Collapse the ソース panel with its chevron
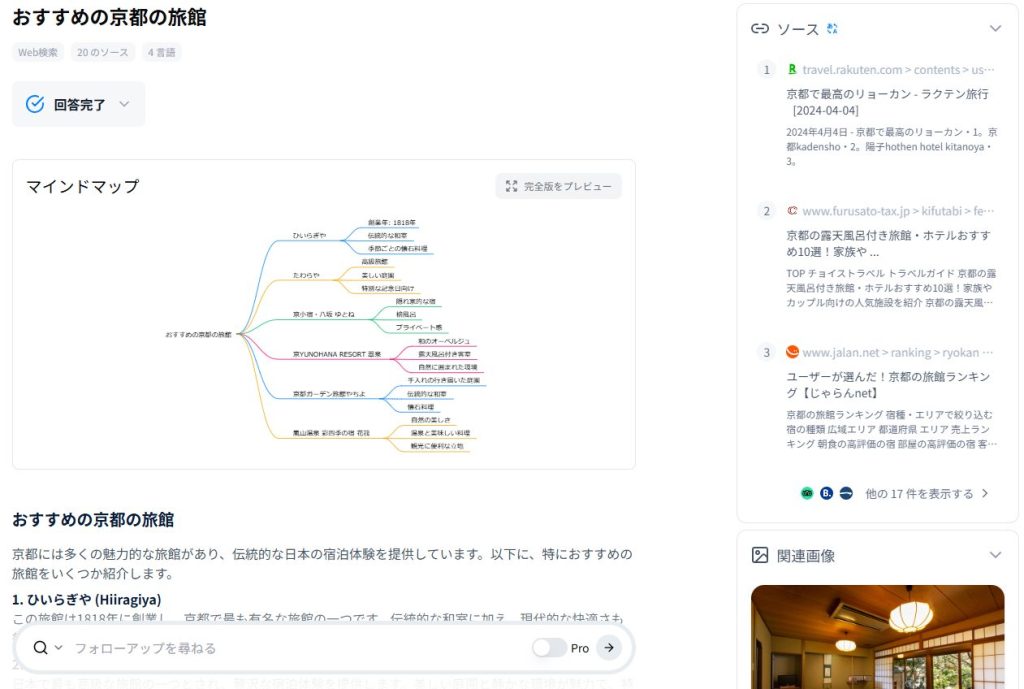The height and width of the screenshot is (689, 1024). tap(994, 29)
